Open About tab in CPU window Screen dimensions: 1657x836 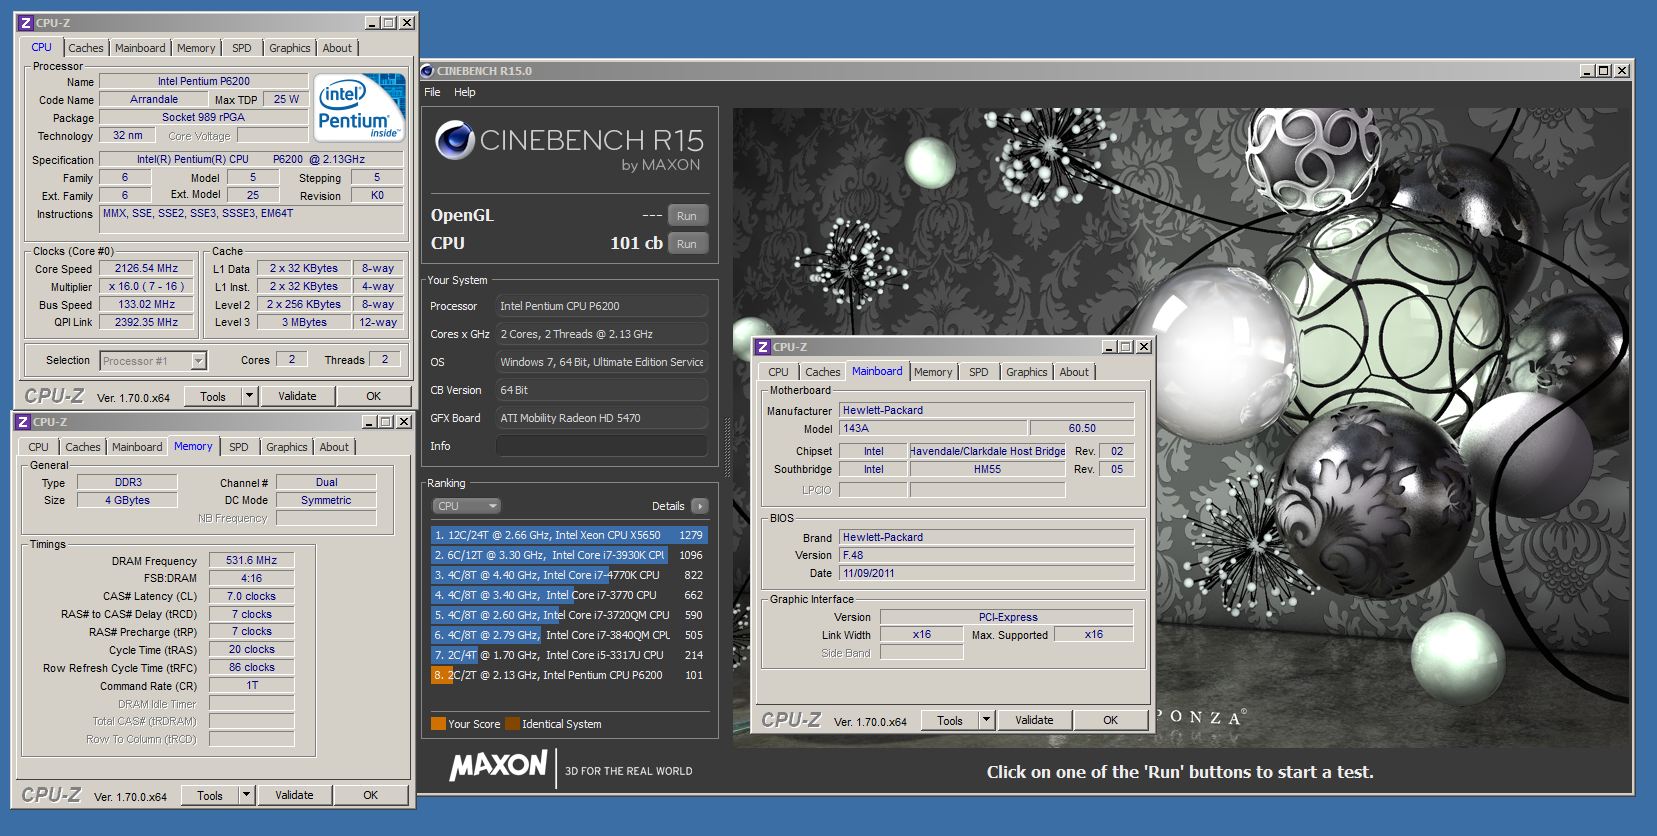tap(337, 48)
